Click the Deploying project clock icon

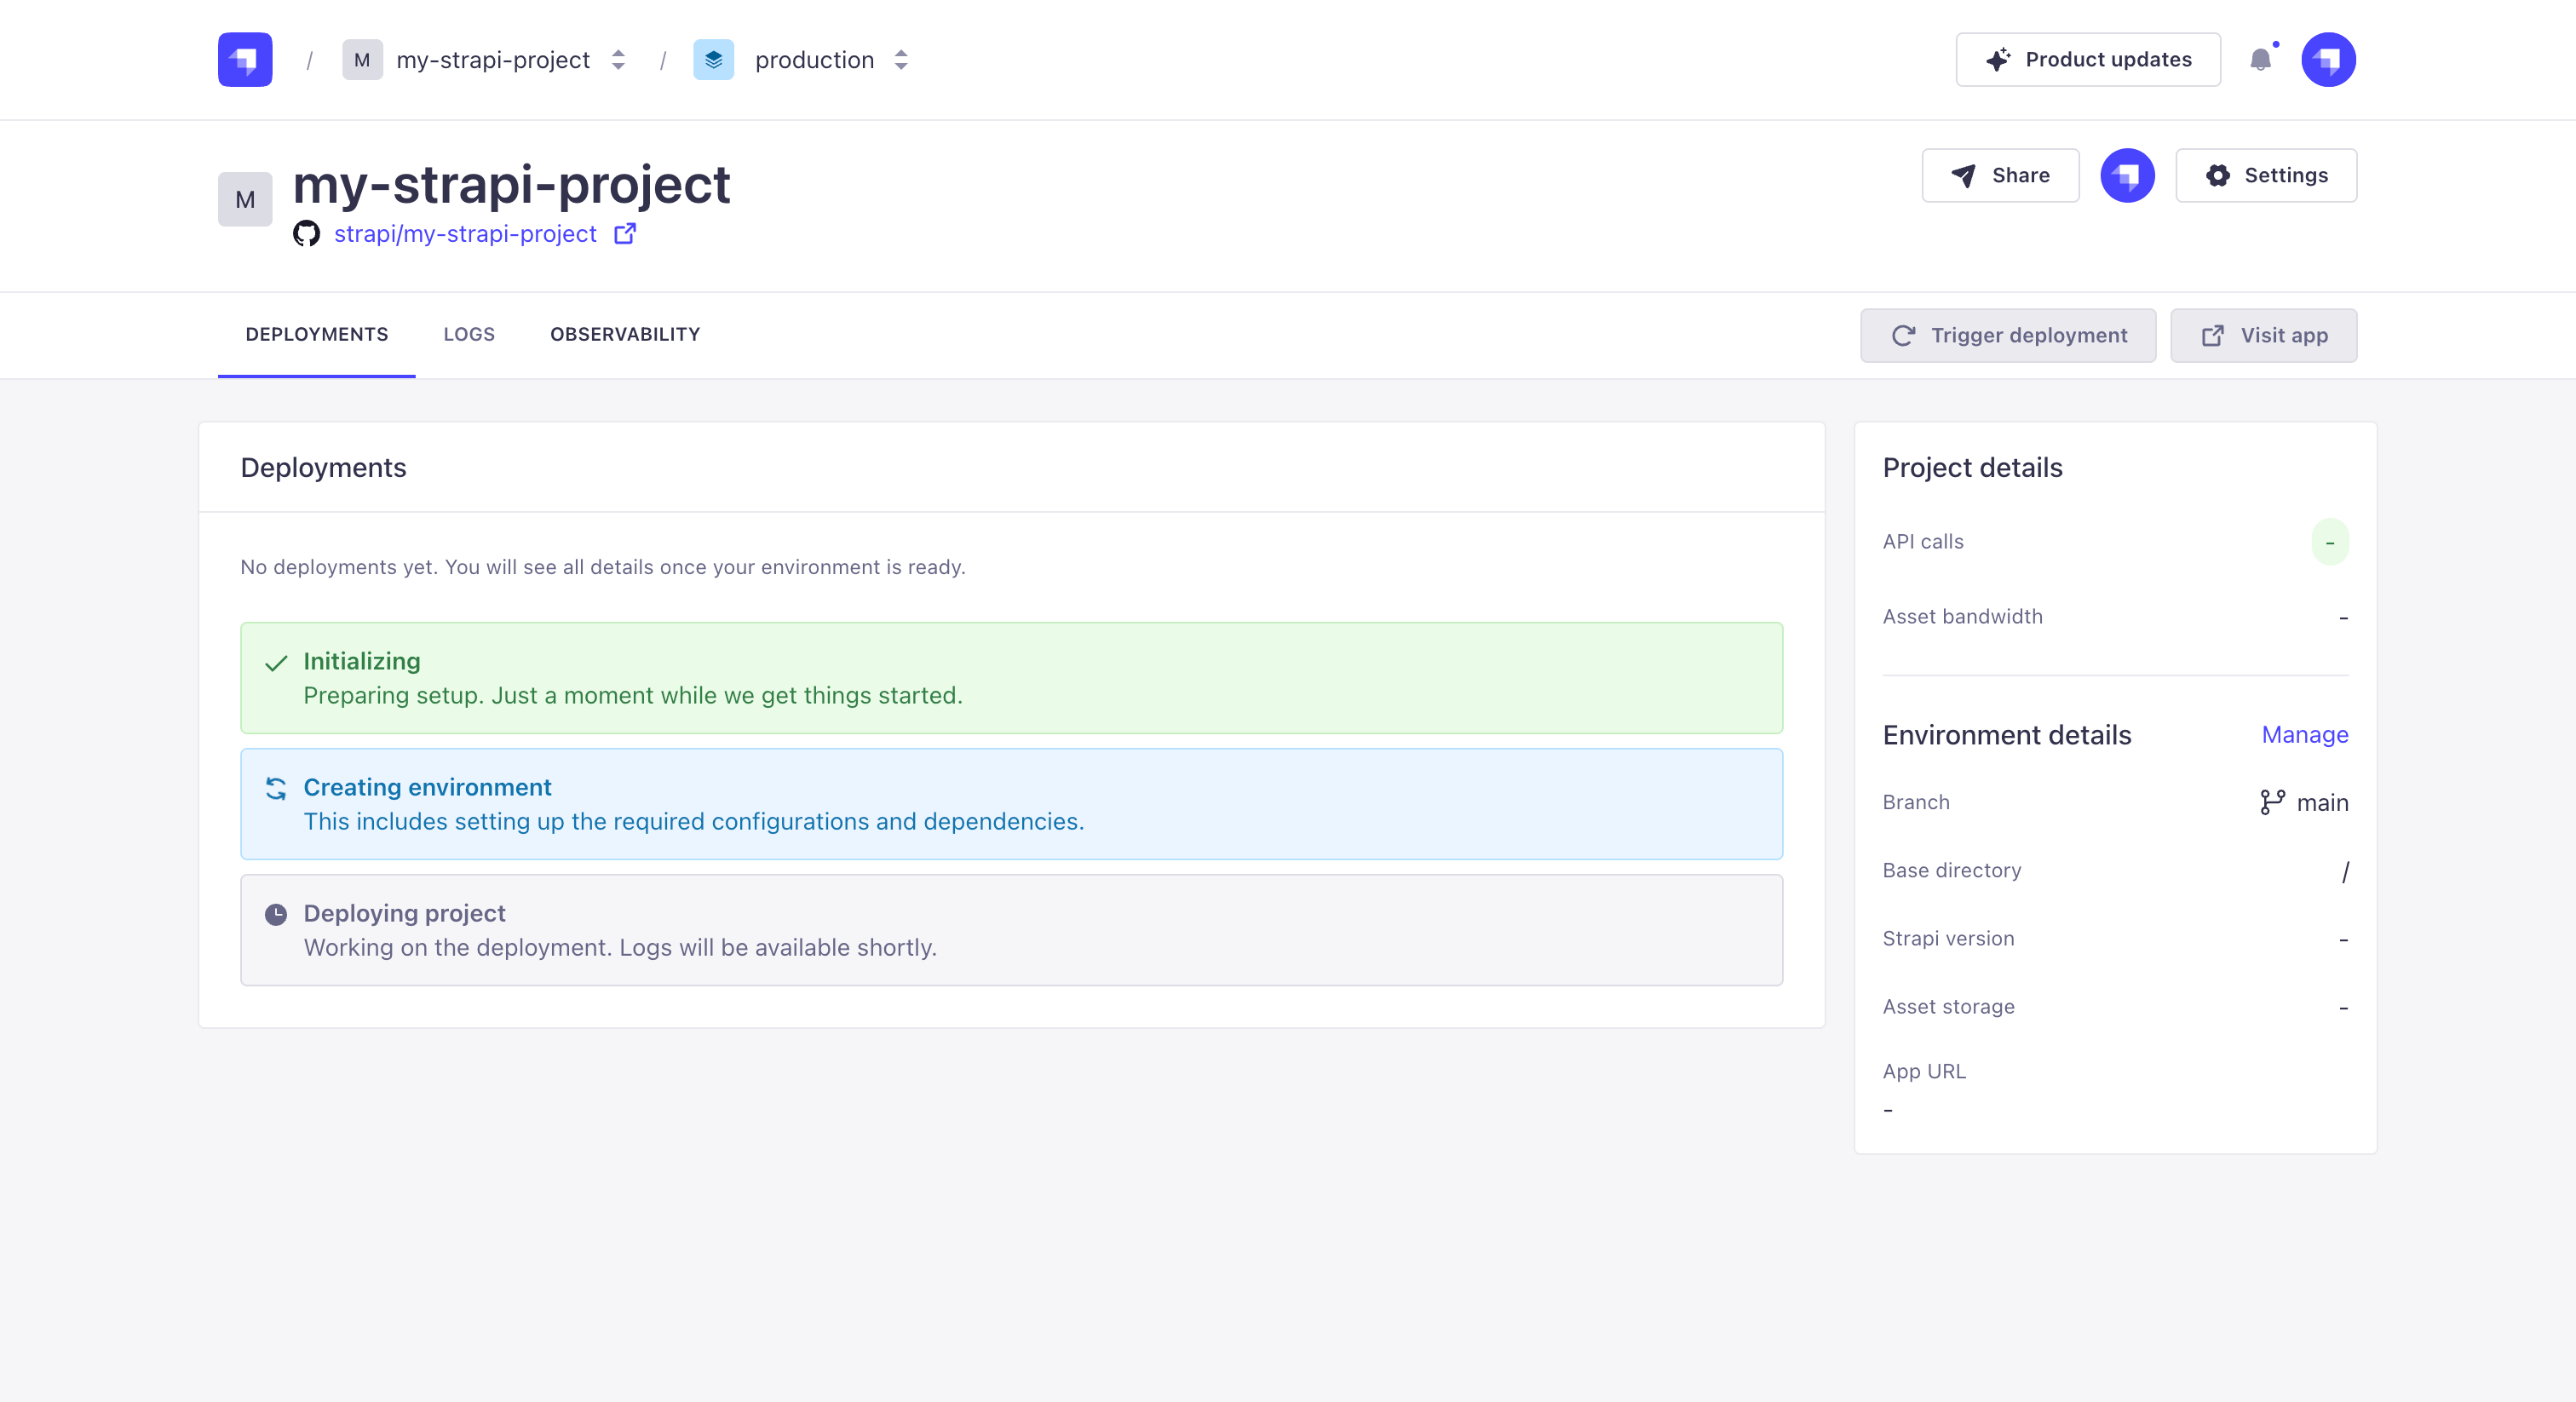[276, 915]
